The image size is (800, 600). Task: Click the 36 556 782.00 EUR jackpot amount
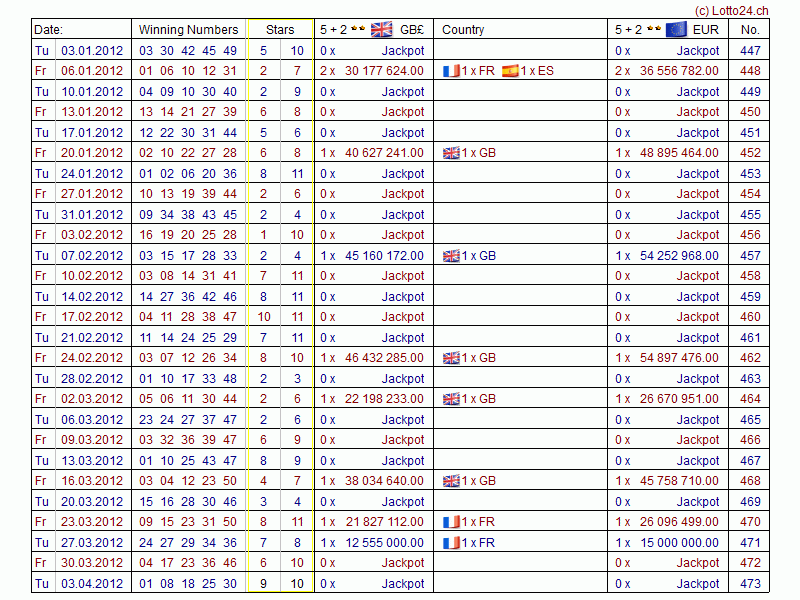(x=681, y=71)
